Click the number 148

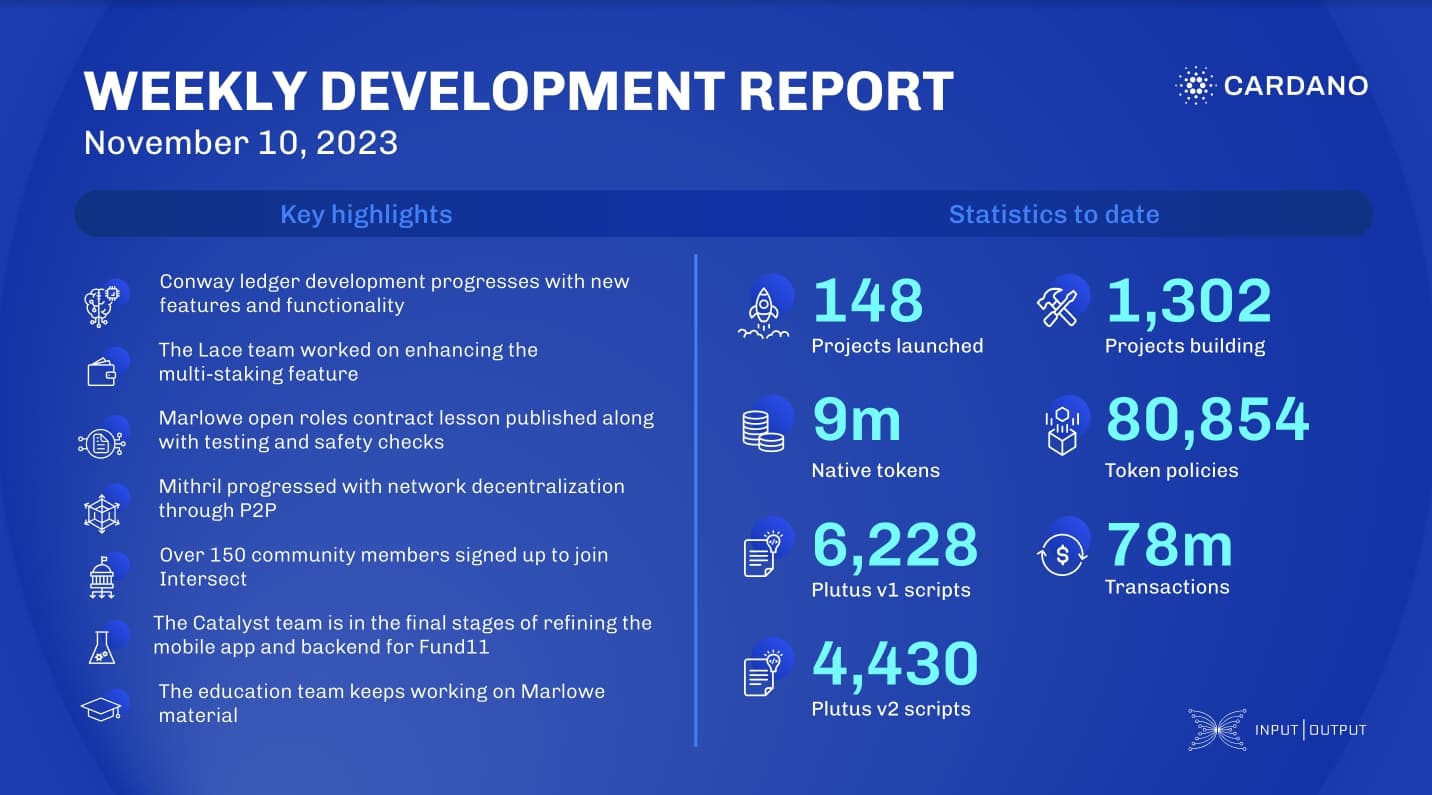(x=867, y=301)
